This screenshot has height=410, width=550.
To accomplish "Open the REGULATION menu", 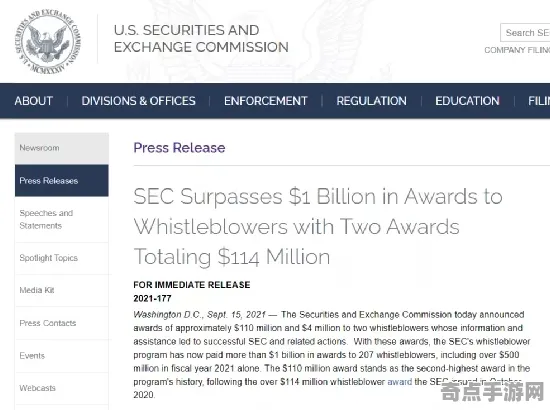I will 371,101.
